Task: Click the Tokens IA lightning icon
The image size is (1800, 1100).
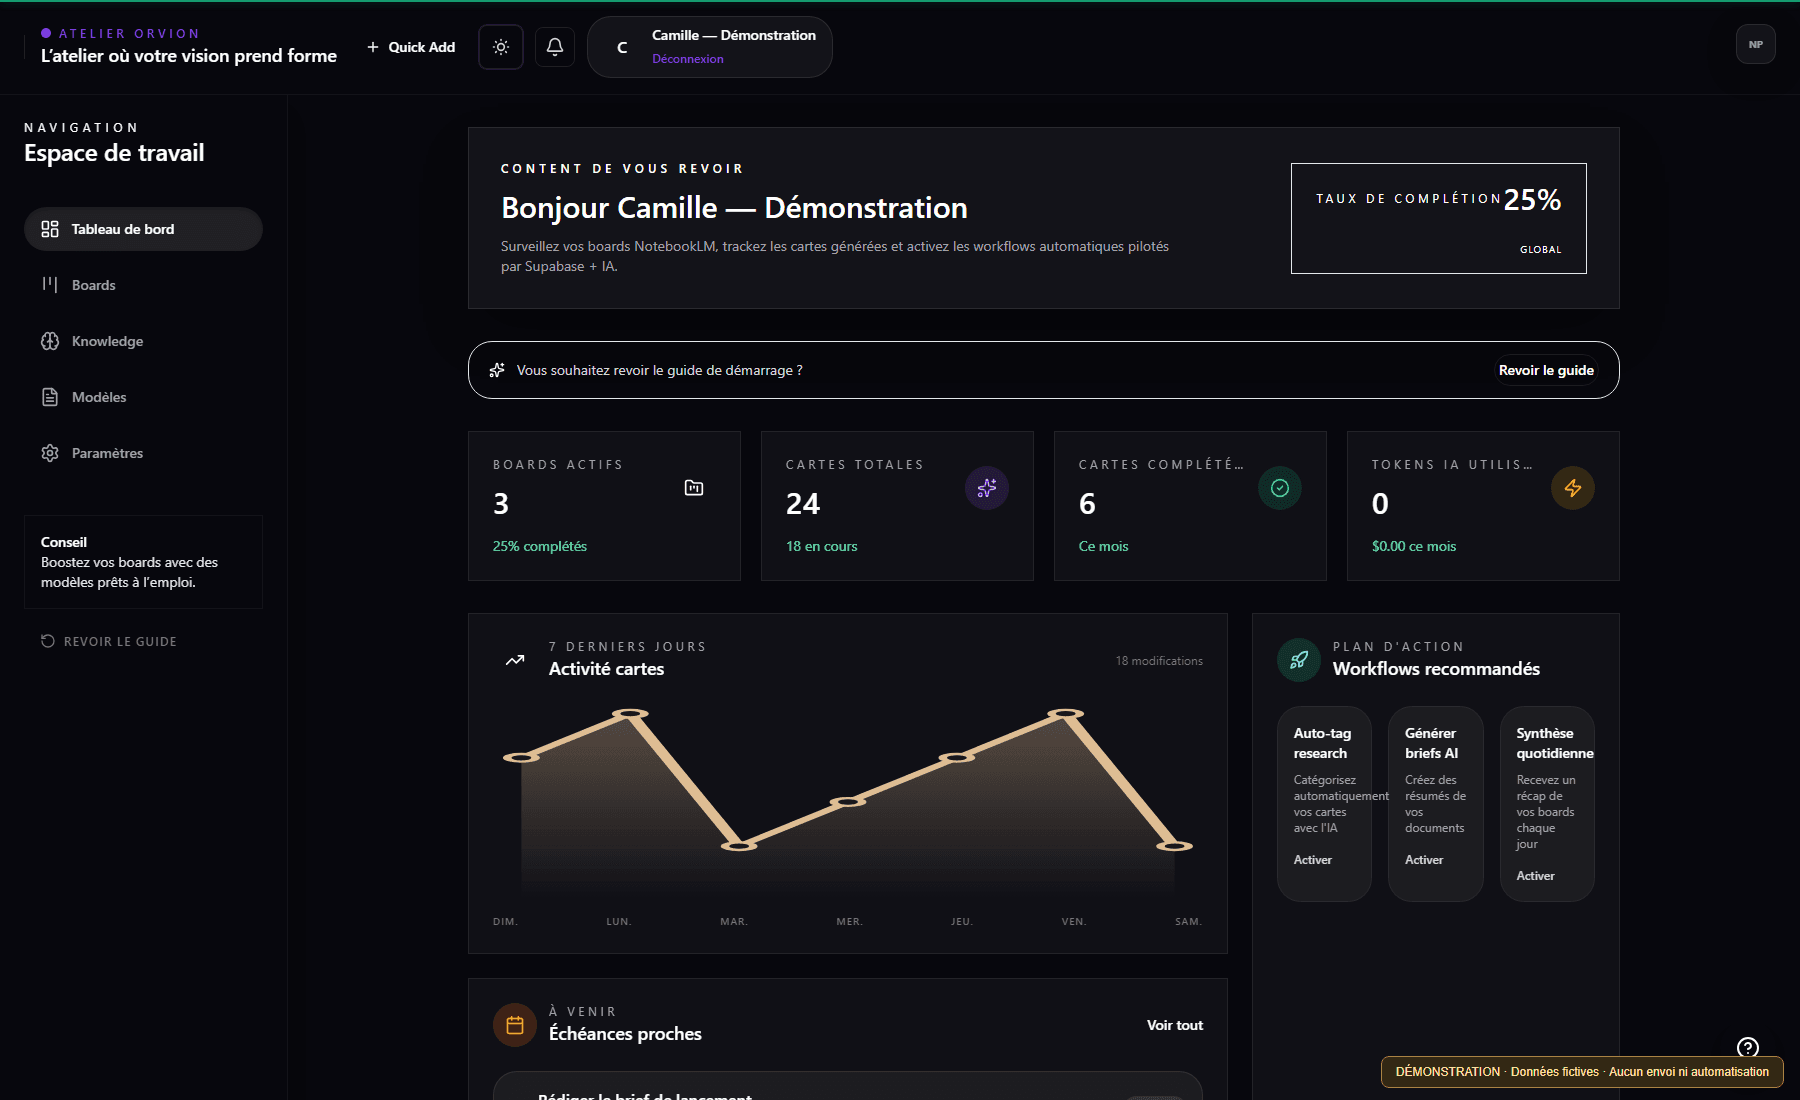Action: [x=1573, y=488]
